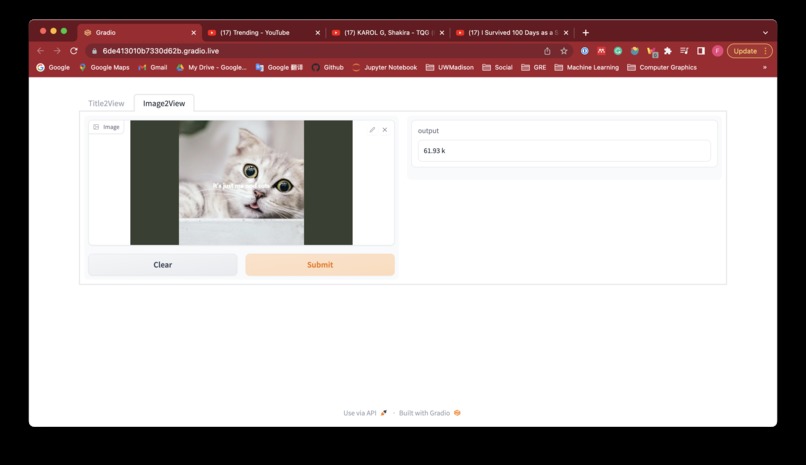Reload the page with the refresh icon
Image resolution: width=806 pixels, height=465 pixels.
pyautogui.click(x=74, y=51)
